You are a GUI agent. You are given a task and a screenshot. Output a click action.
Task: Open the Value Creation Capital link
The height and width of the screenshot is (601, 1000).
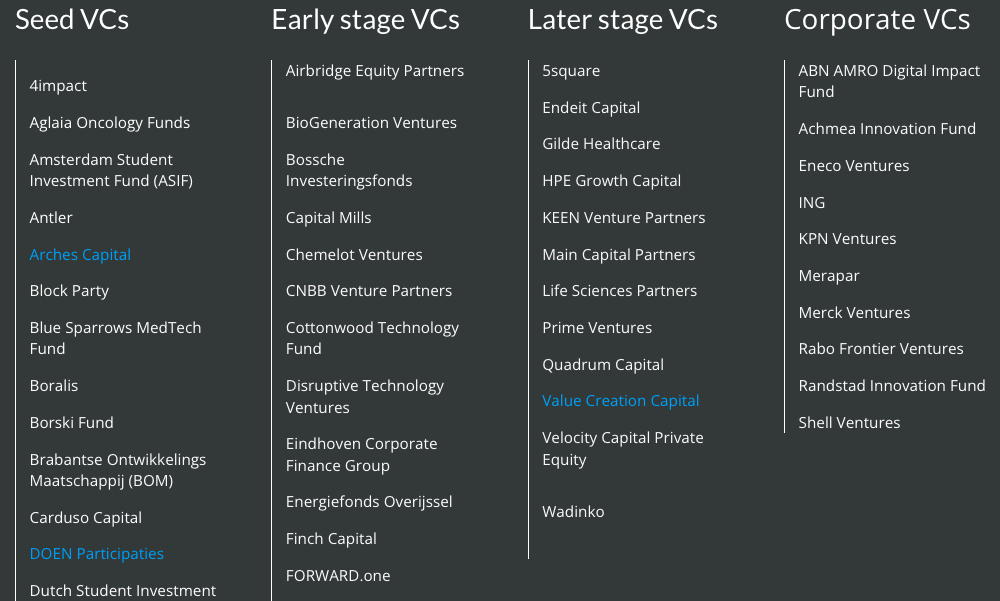point(621,401)
